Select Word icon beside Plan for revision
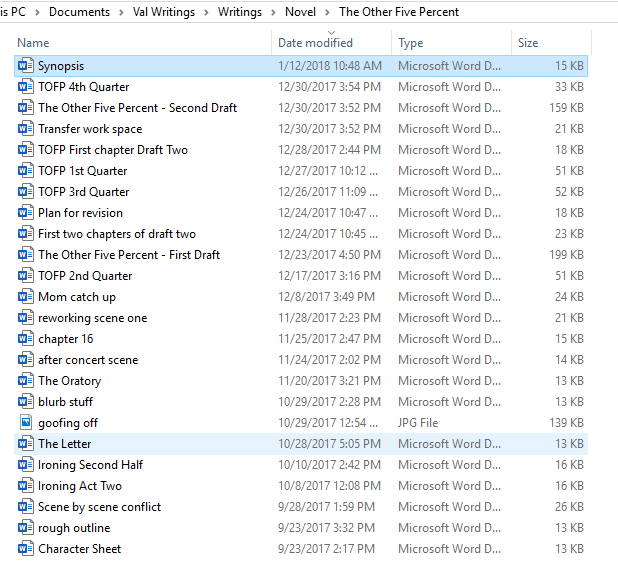This screenshot has width=618, height=564. click(x=25, y=213)
